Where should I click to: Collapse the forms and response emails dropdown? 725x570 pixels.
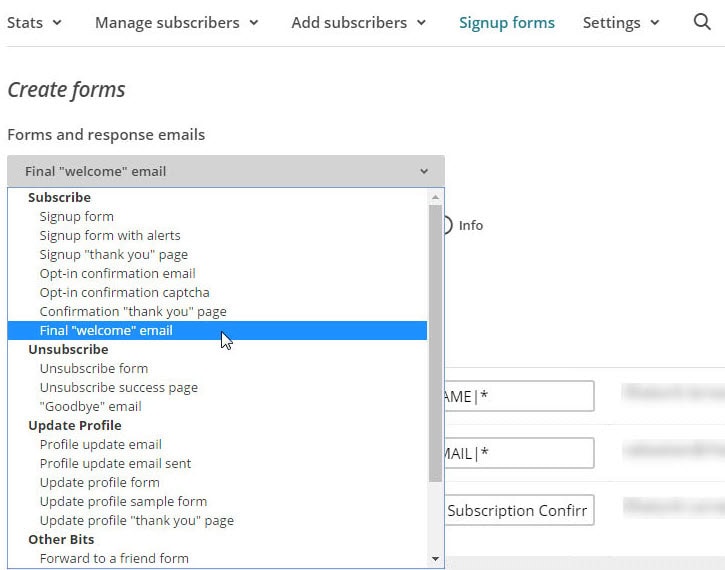click(225, 171)
